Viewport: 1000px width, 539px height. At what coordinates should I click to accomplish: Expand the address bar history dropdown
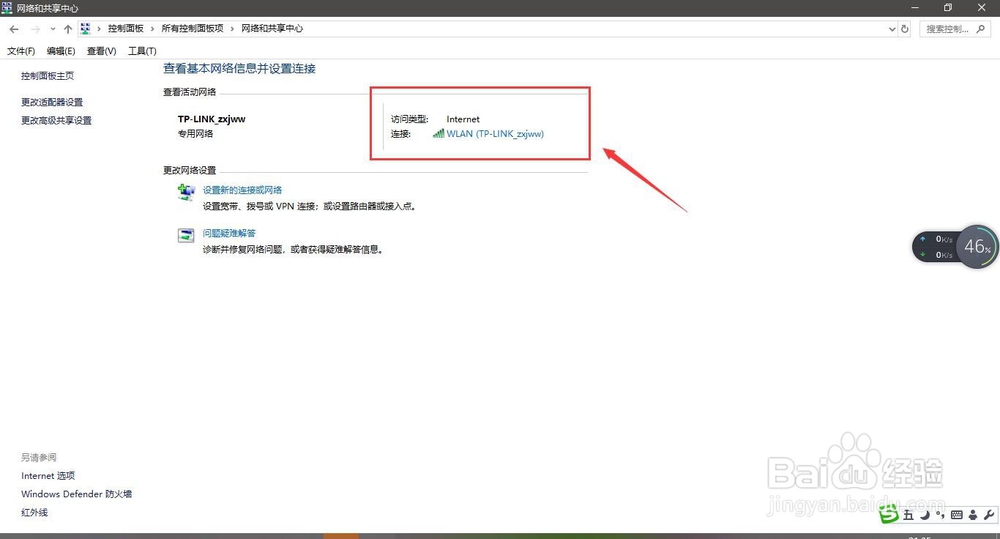(x=892, y=29)
